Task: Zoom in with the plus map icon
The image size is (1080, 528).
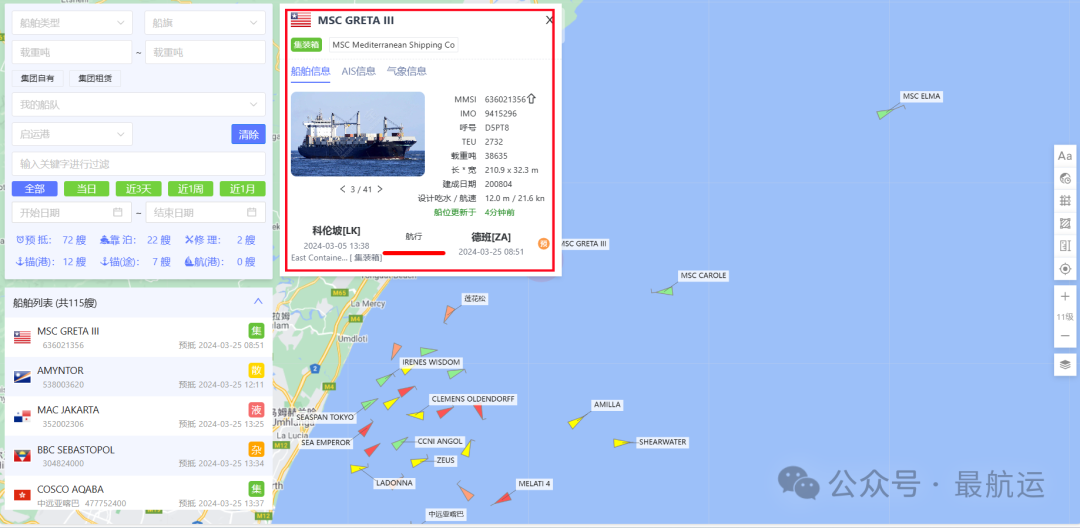Action: point(1065,297)
